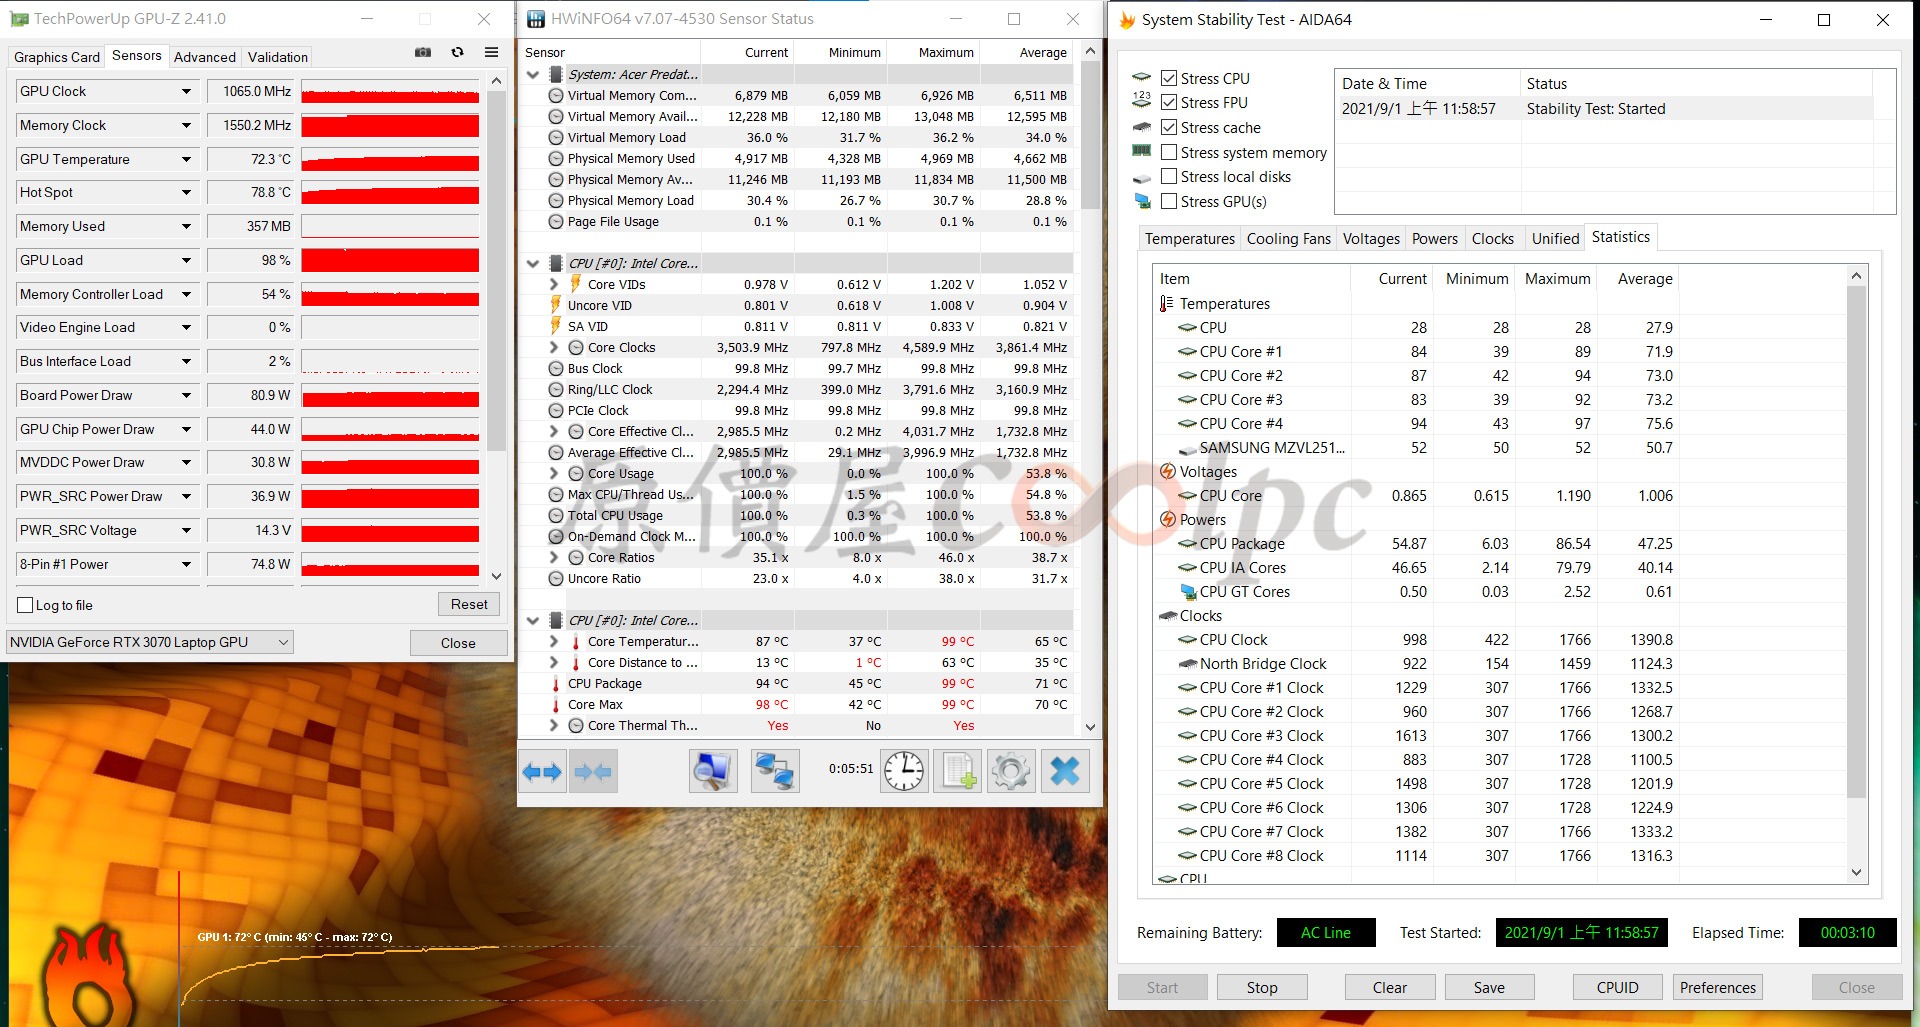Screen dimensions: 1920x1027
Task: Click GPU-Z sensors scroll down arrow
Action: click(x=496, y=577)
